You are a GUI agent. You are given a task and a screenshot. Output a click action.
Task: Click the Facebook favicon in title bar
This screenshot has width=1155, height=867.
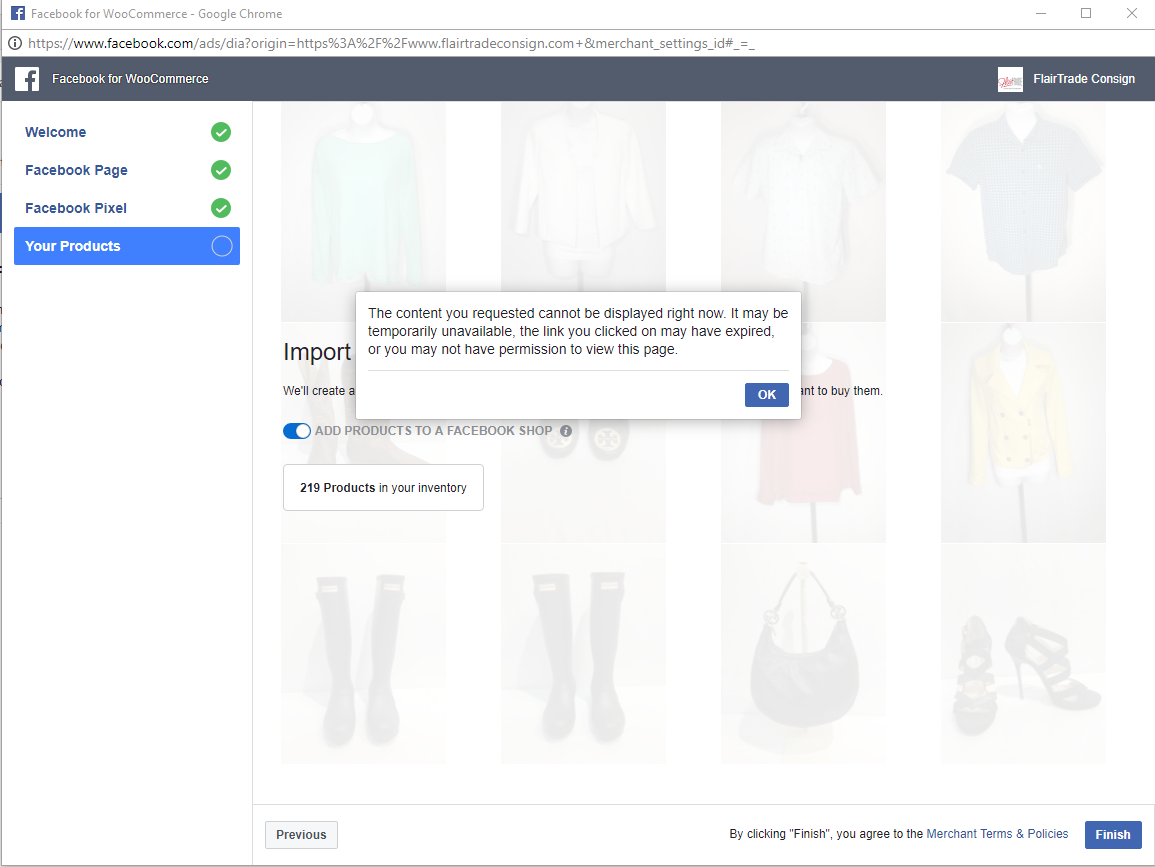tap(18, 13)
